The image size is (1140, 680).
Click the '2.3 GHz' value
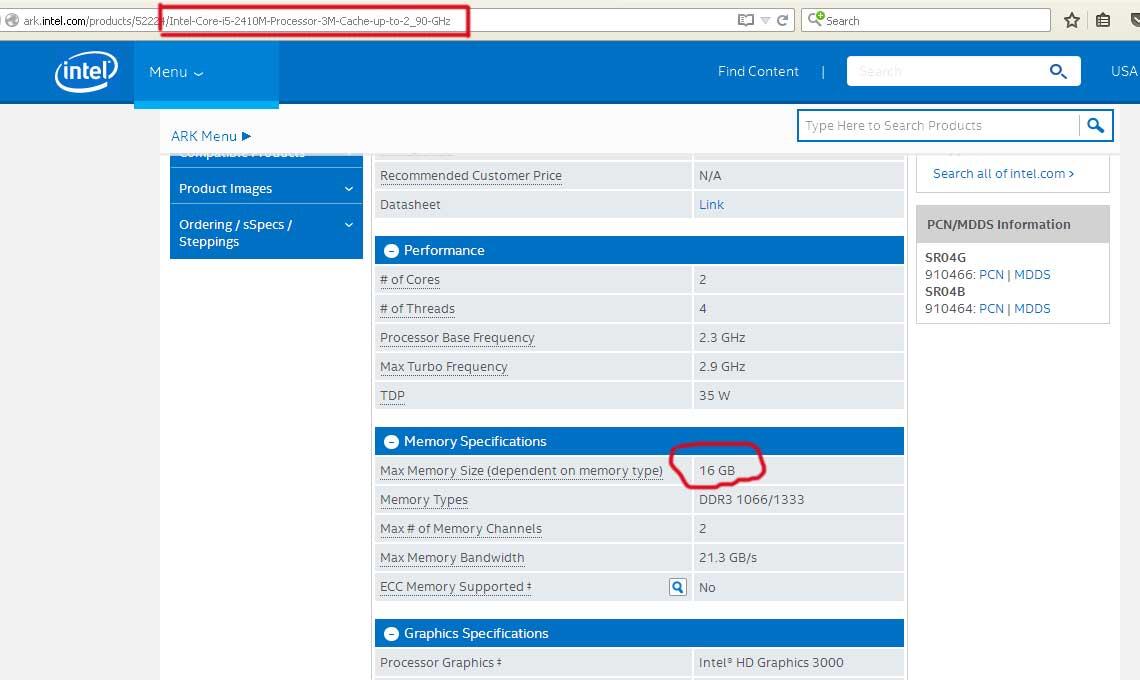click(722, 337)
